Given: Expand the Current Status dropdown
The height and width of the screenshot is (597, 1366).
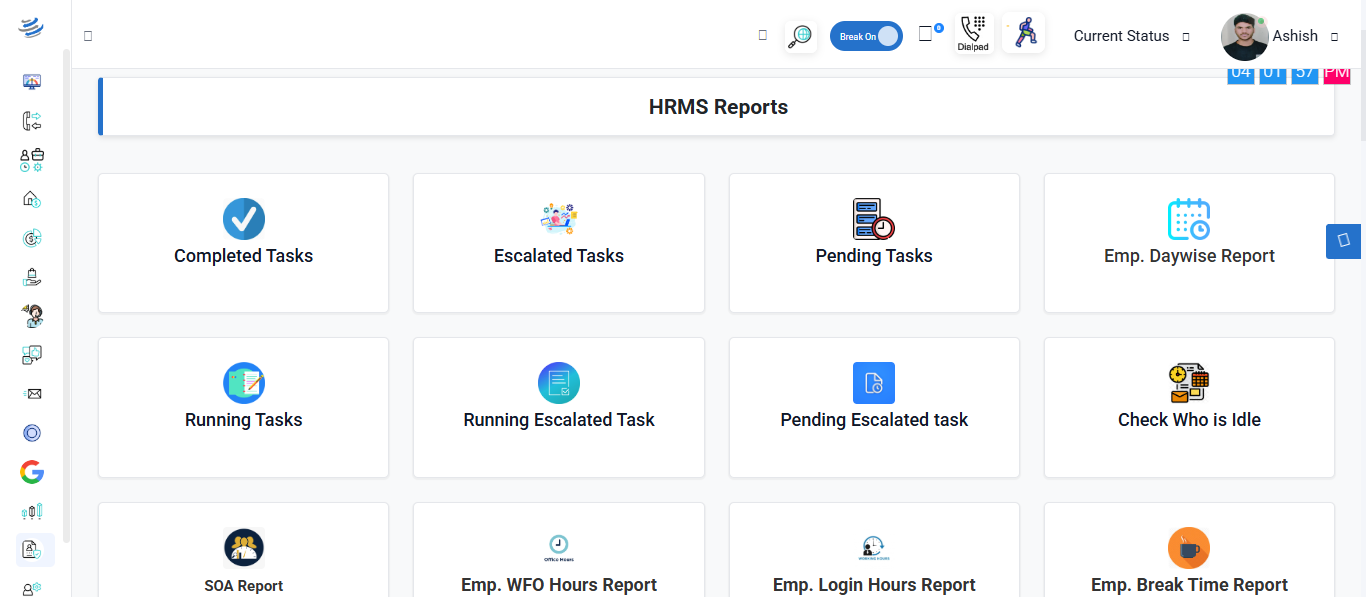Looking at the screenshot, I should click(1186, 36).
